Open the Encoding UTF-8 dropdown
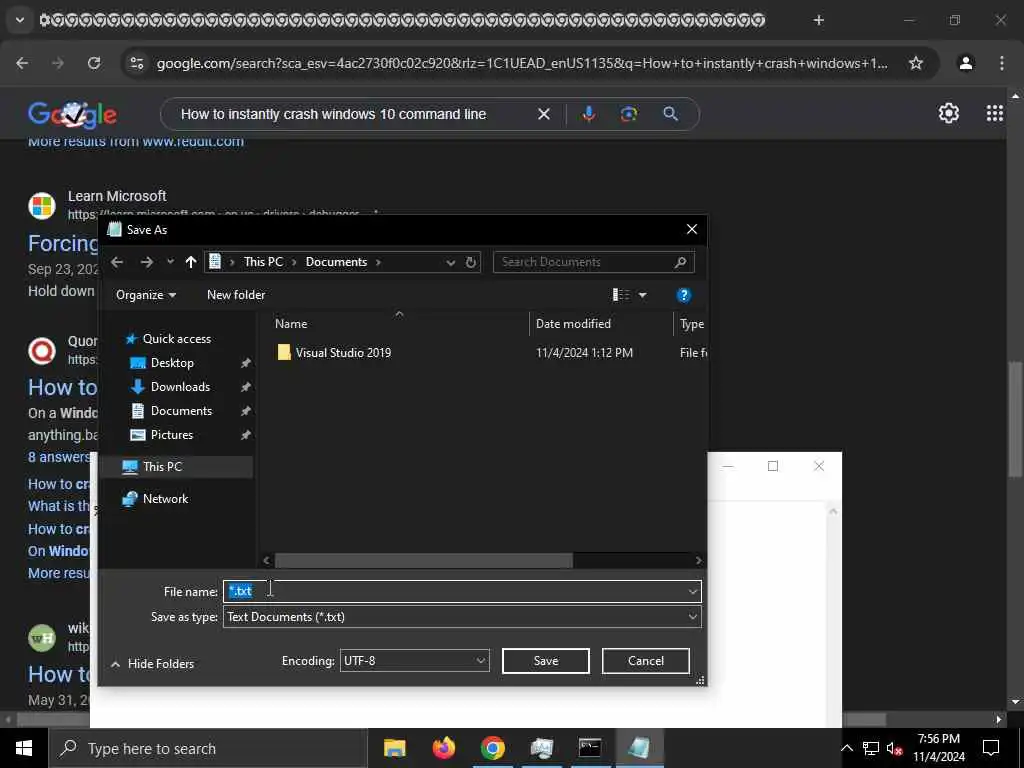1024x768 pixels. click(x=414, y=661)
